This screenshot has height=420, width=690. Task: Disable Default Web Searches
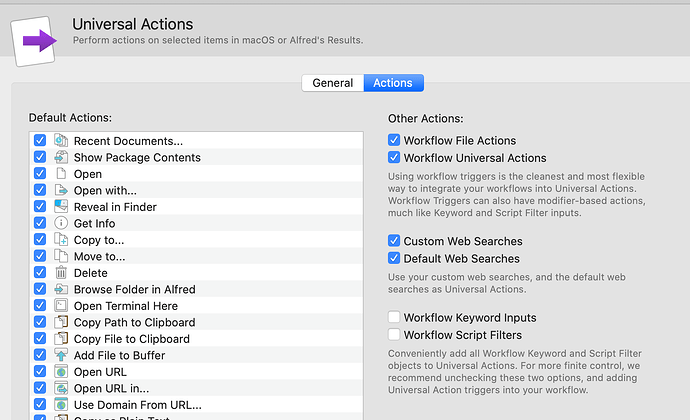point(394,258)
